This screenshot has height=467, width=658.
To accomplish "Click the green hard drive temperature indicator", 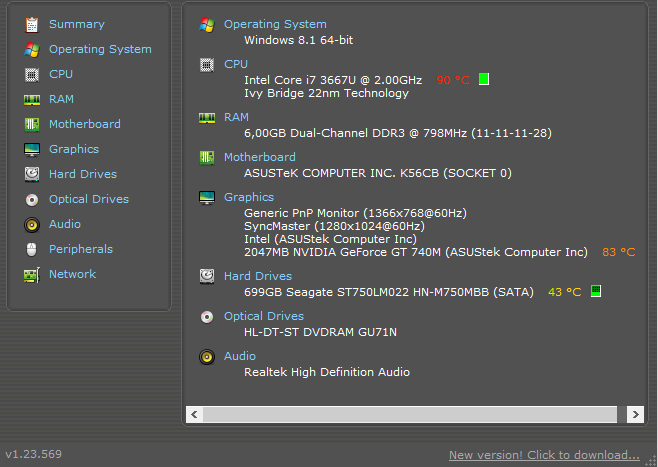I will pyautogui.click(x=596, y=291).
